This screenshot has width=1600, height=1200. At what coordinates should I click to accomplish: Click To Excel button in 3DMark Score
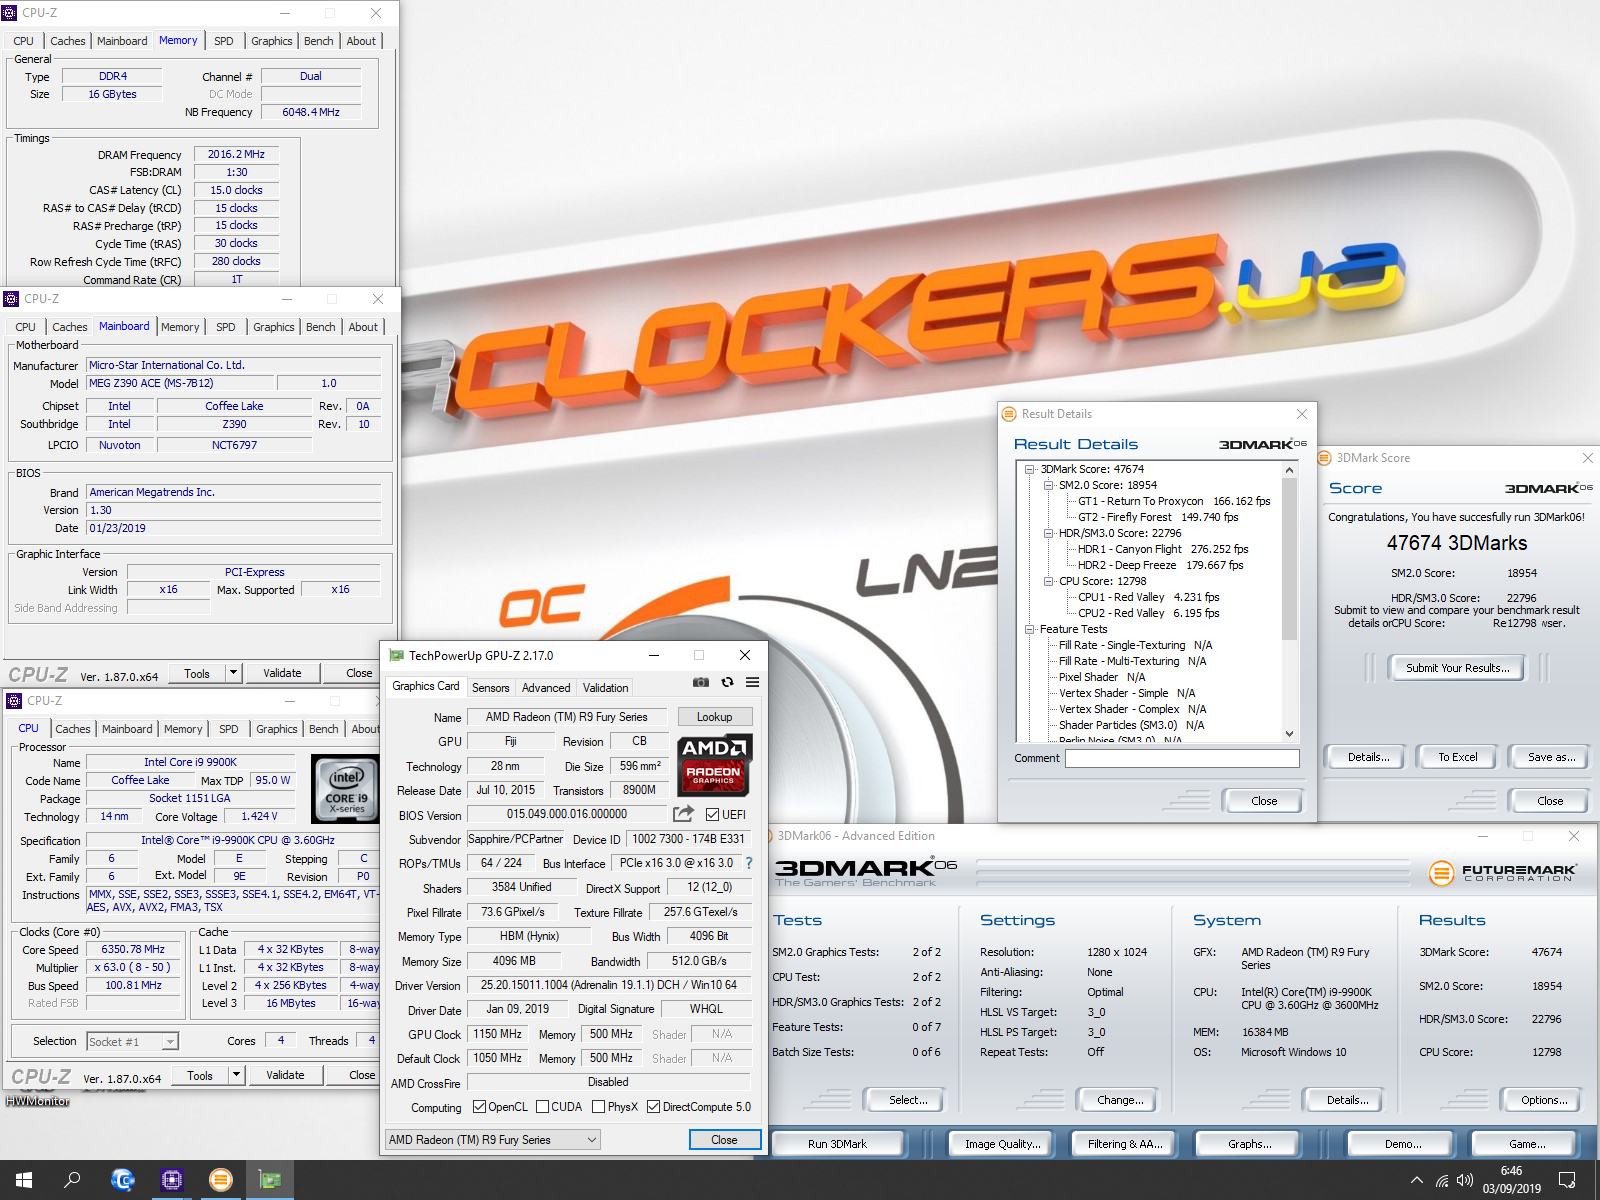[x=1457, y=757]
